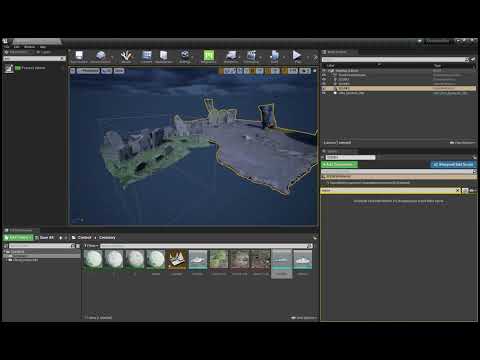The image size is (480, 360).
Task: Click the green Add Component button
Action: click(x=339, y=164)
